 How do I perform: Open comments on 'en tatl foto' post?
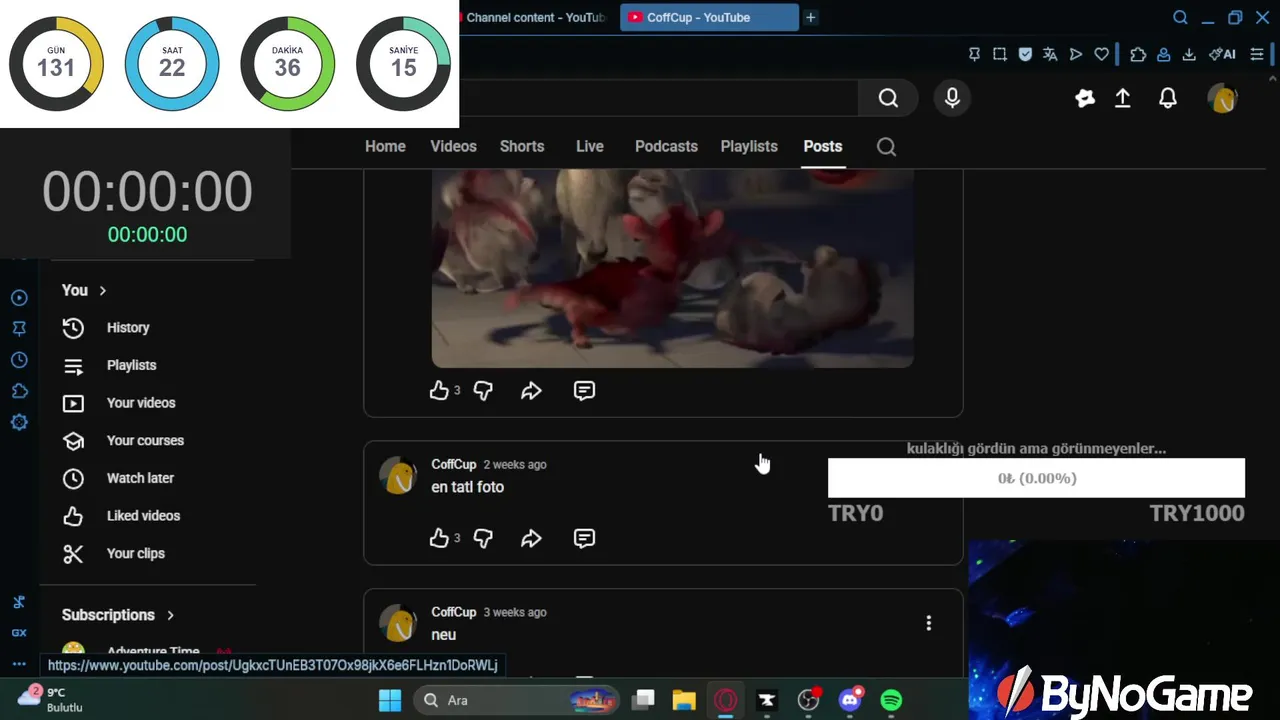click(x=584, y=539)
